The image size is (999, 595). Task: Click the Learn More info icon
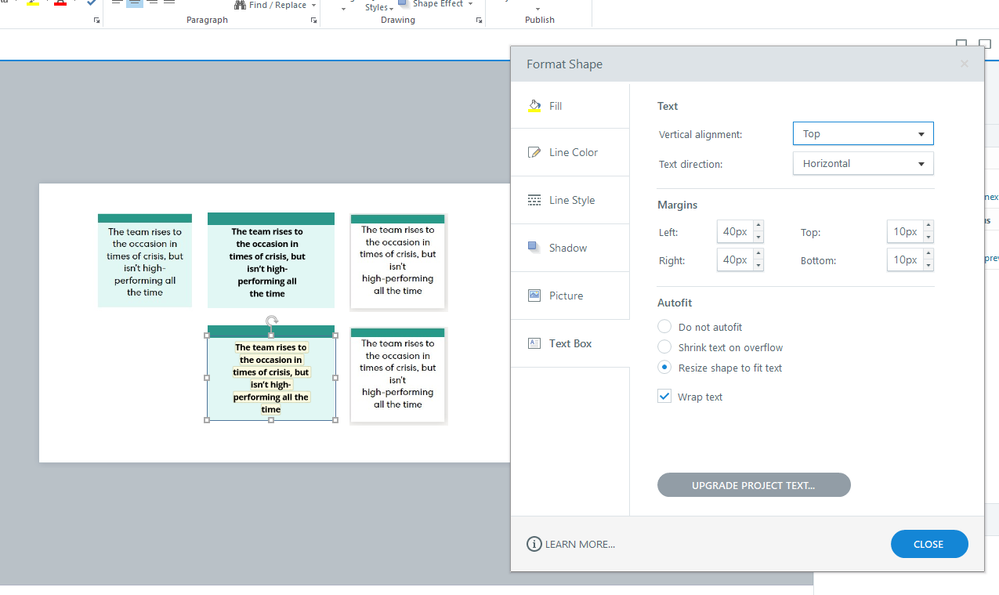click(x=535, y=544)
